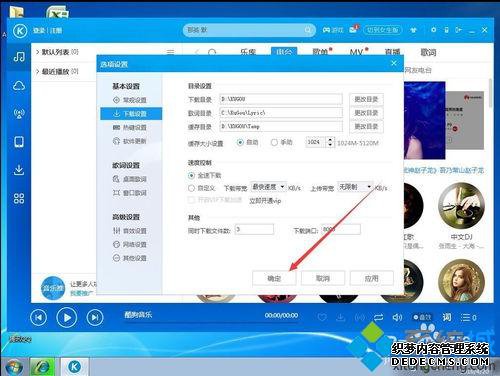Click the 立即开通vip link
500x376 pixels.
coord(265,201)
